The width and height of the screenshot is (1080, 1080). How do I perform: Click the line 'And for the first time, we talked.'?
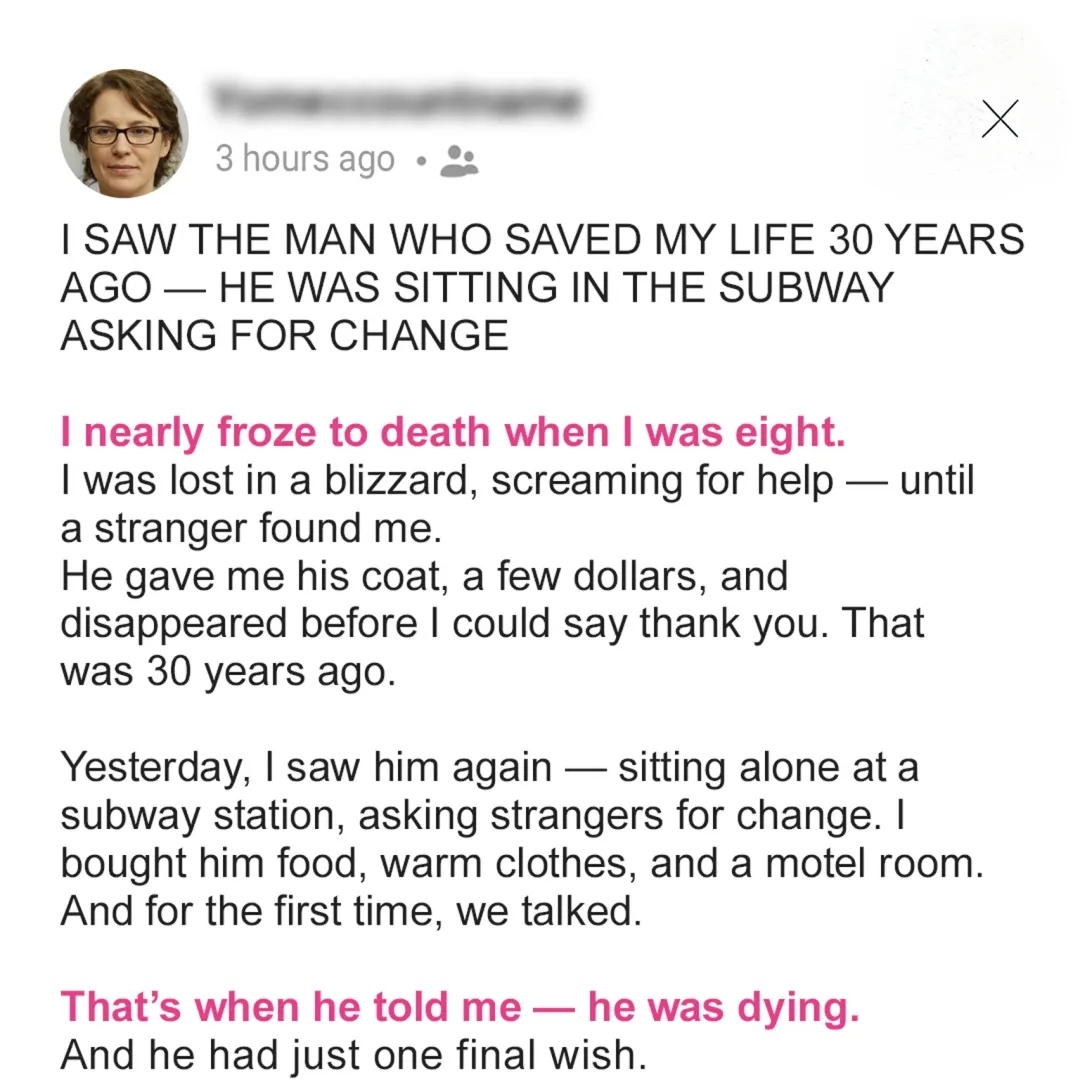351,911
